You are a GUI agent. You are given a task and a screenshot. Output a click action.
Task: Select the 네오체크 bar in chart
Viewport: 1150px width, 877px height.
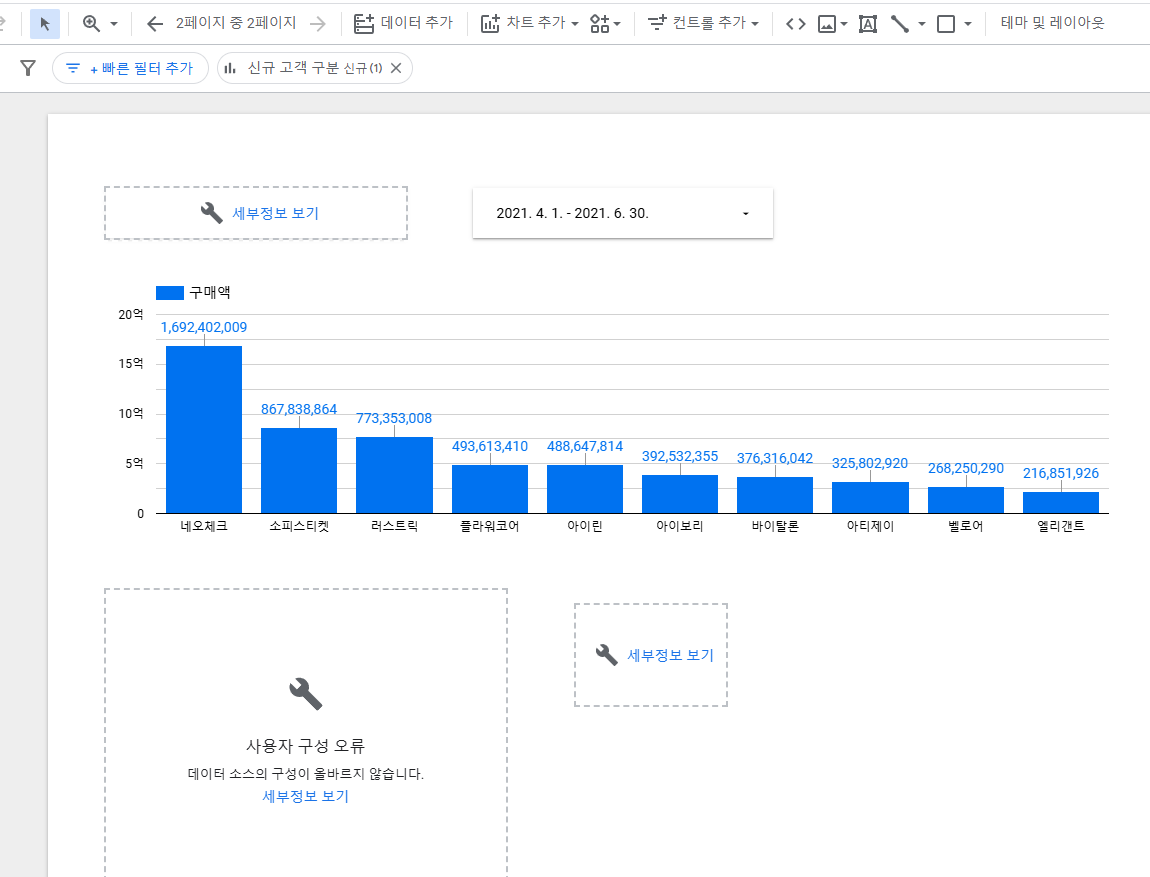(204, 430)
